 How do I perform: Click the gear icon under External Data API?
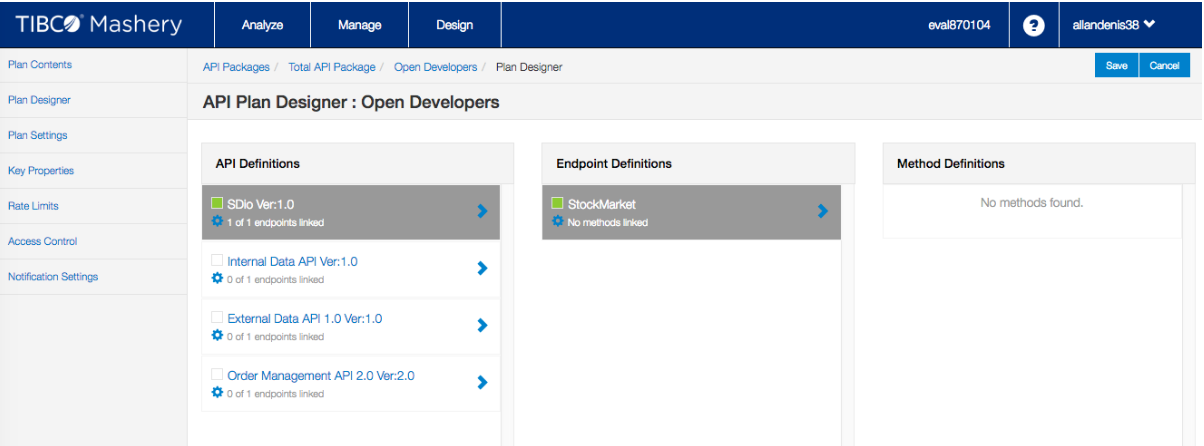pos(217,336)
